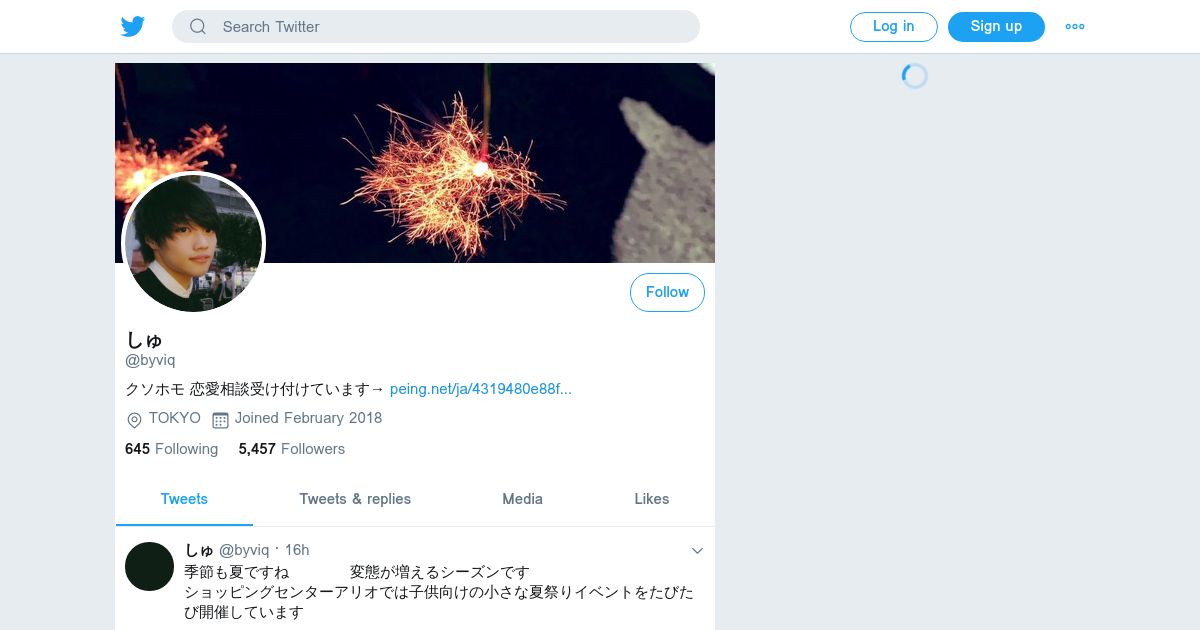
Task: Click the loading spinner in sidebar
Action: tap(914, 76)
